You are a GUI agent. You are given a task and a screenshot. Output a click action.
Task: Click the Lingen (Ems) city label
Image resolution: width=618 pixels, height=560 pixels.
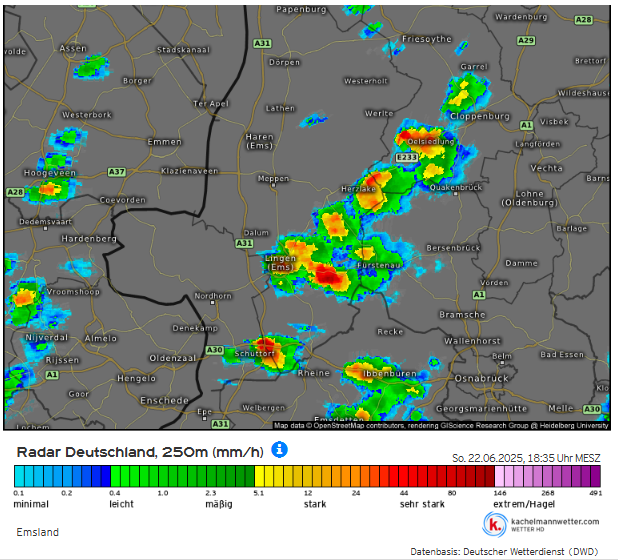pos(281,263)
